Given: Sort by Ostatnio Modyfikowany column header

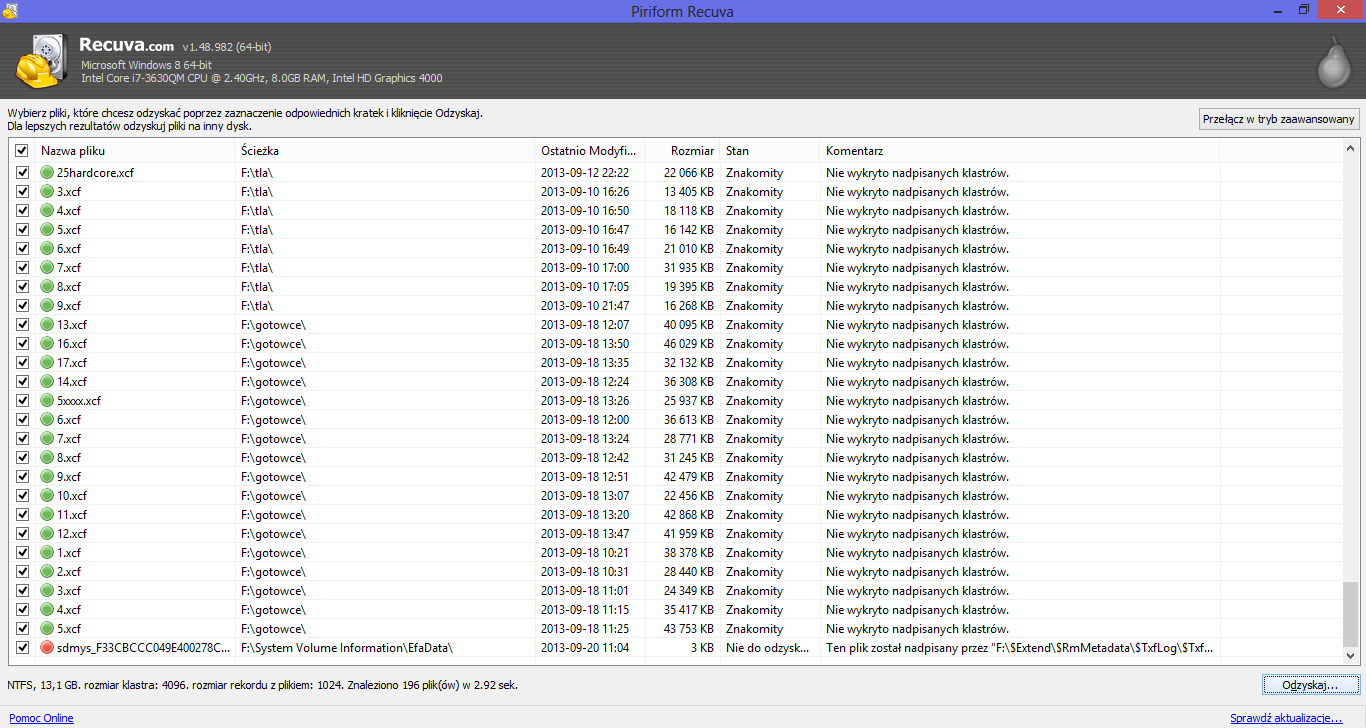Looking at the screenshot, I should tap(590, 151).
